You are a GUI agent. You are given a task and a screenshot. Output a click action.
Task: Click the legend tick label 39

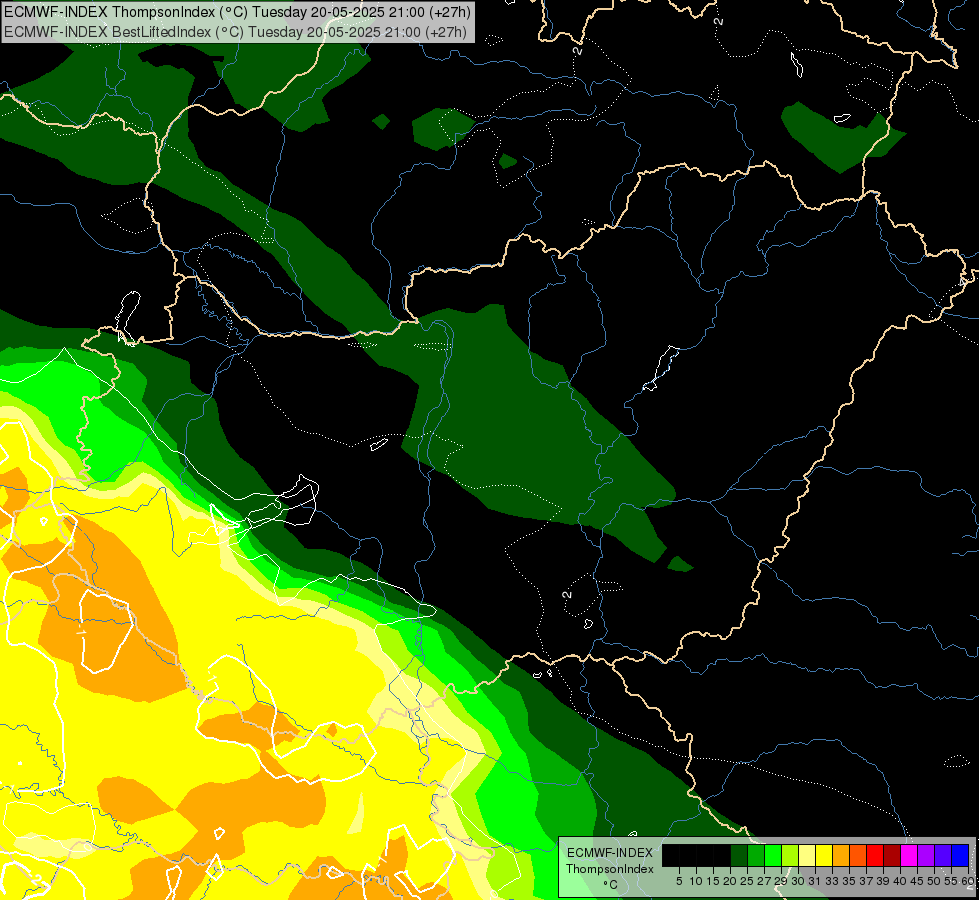pos(883,881)
